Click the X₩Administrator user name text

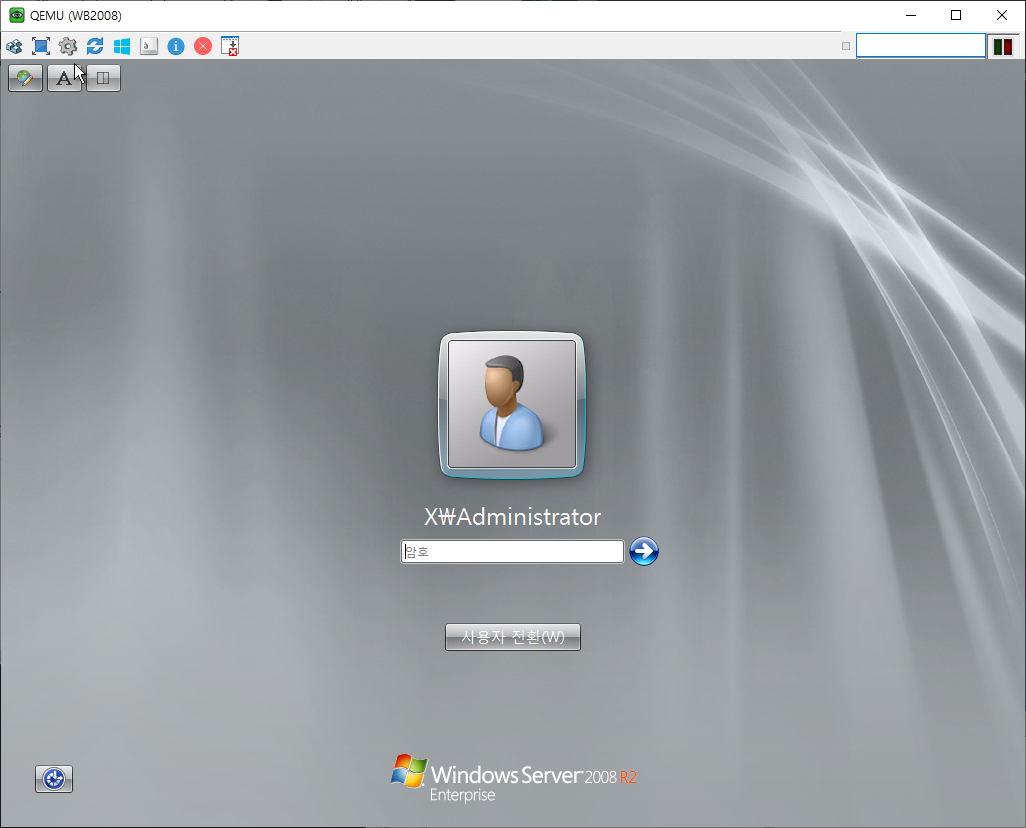512,517
